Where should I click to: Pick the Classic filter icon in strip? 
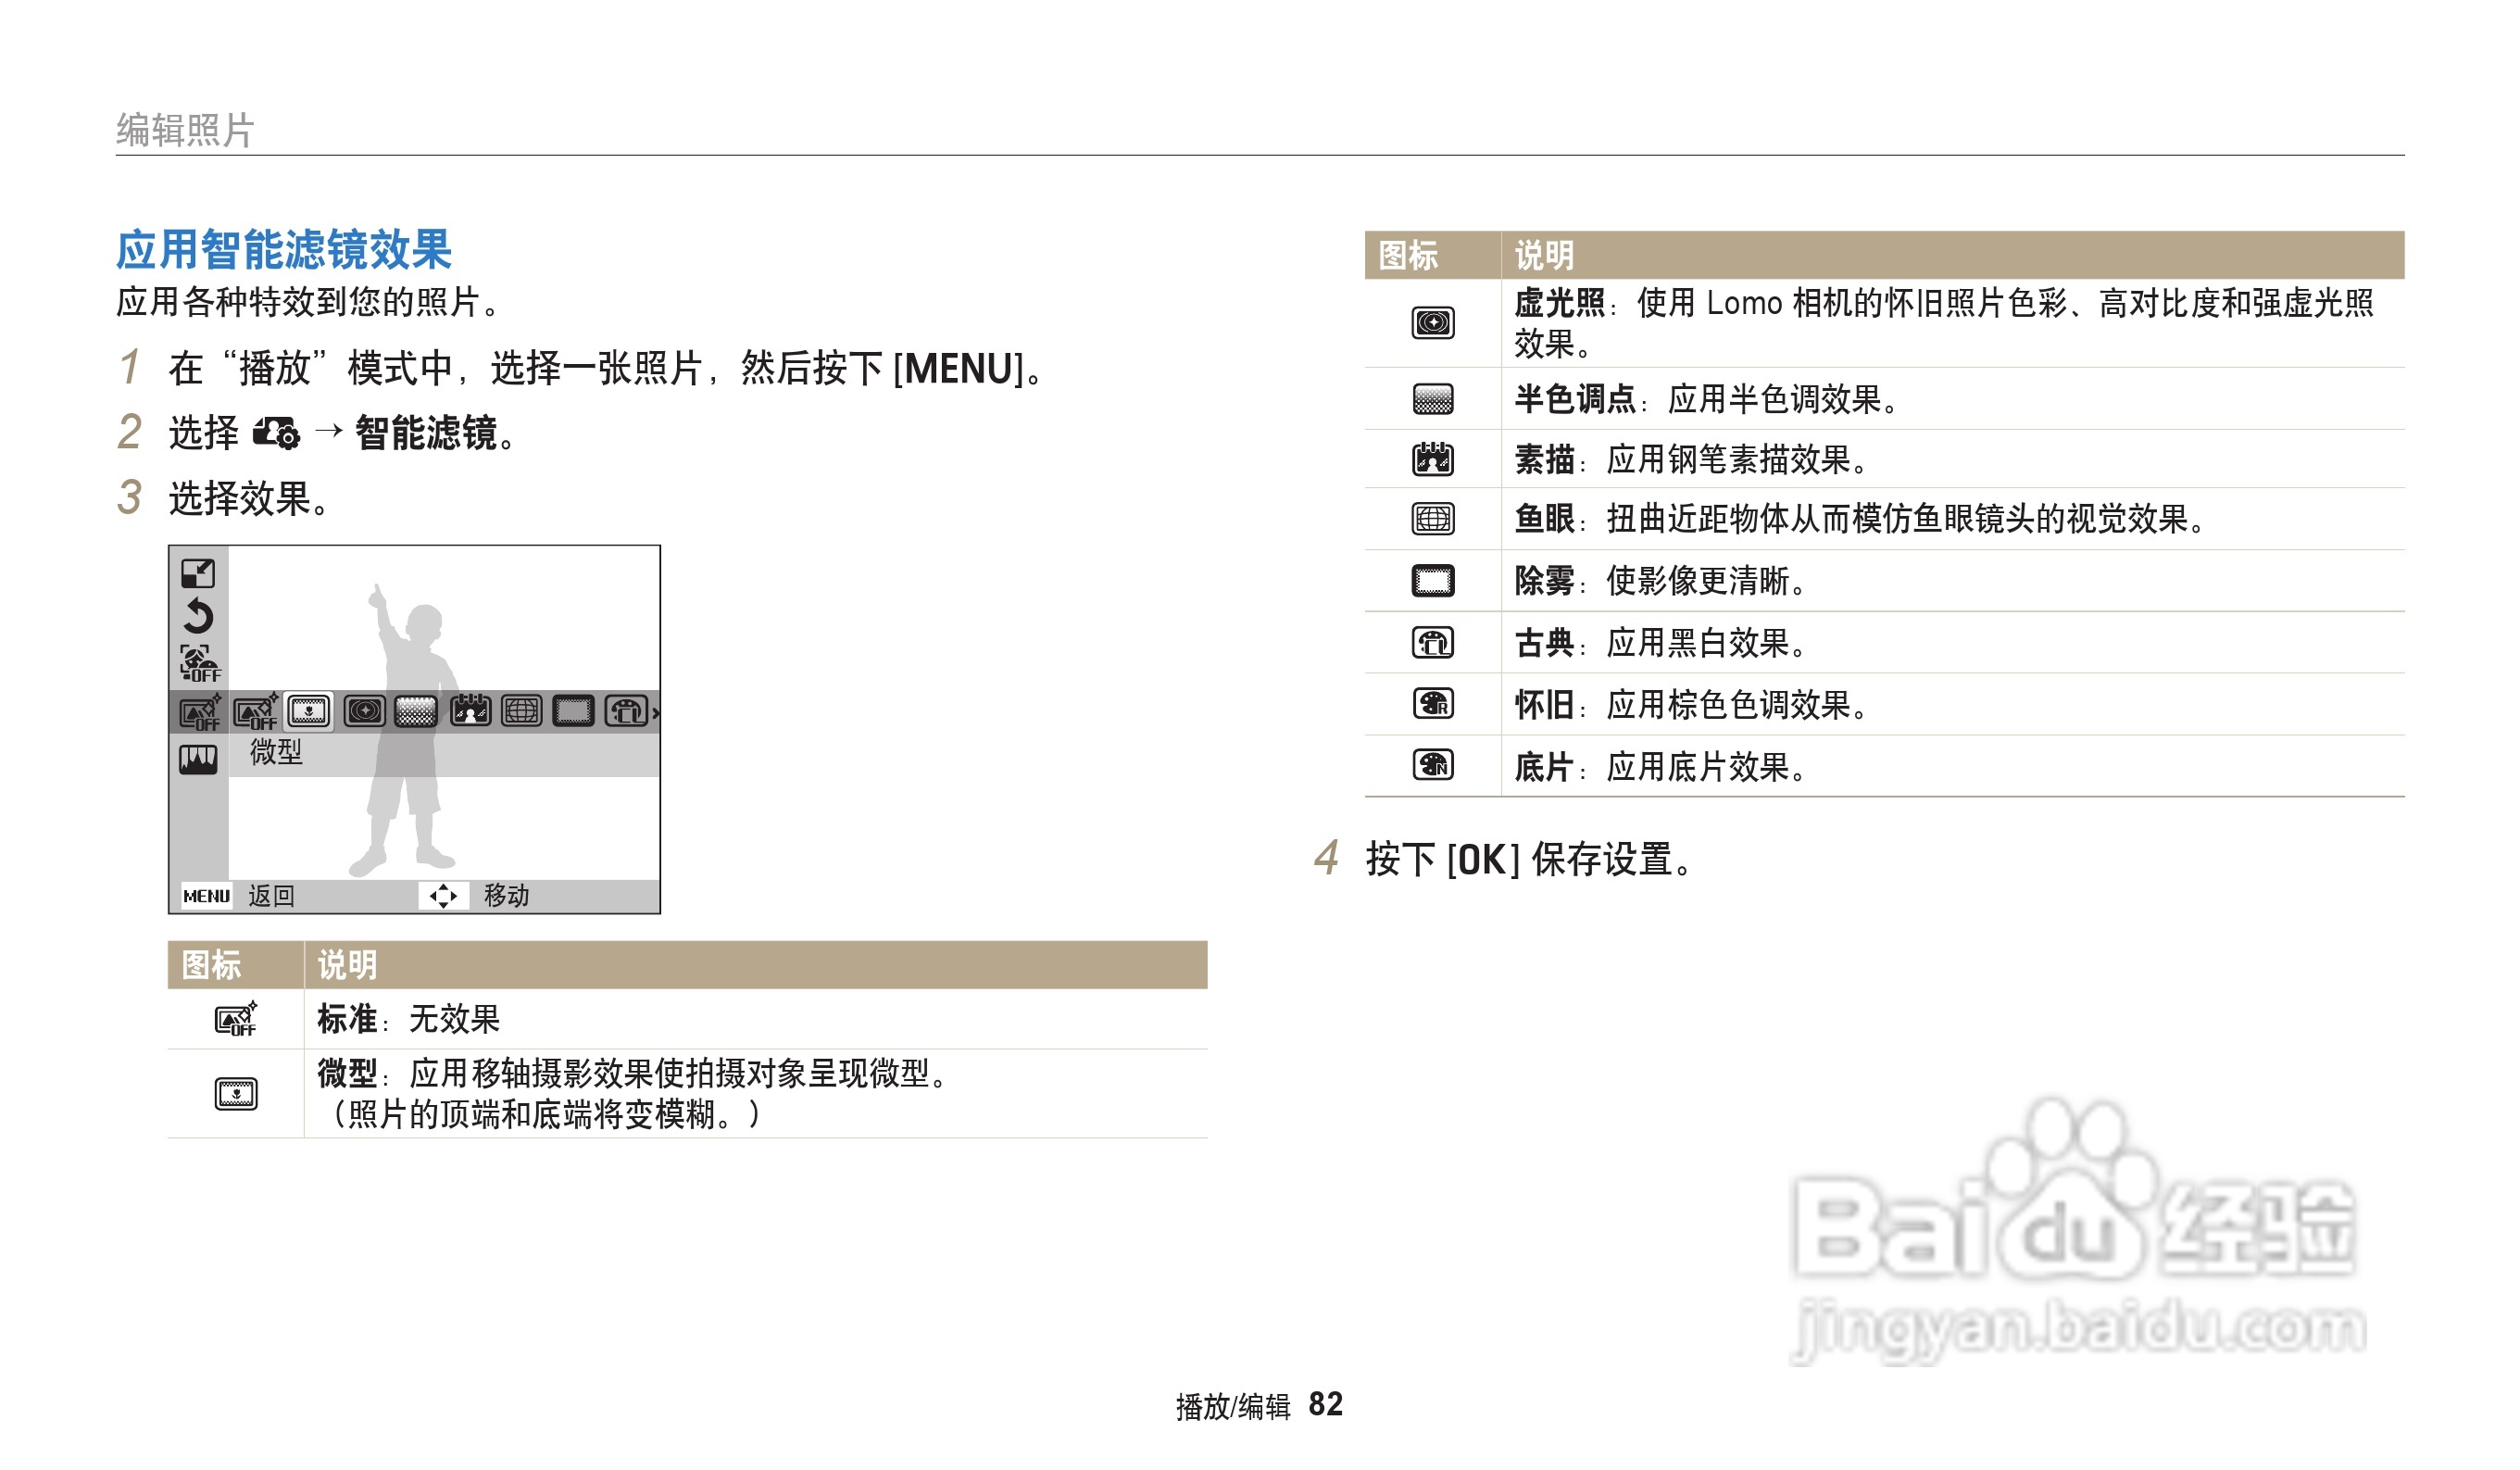coord(626,711)
